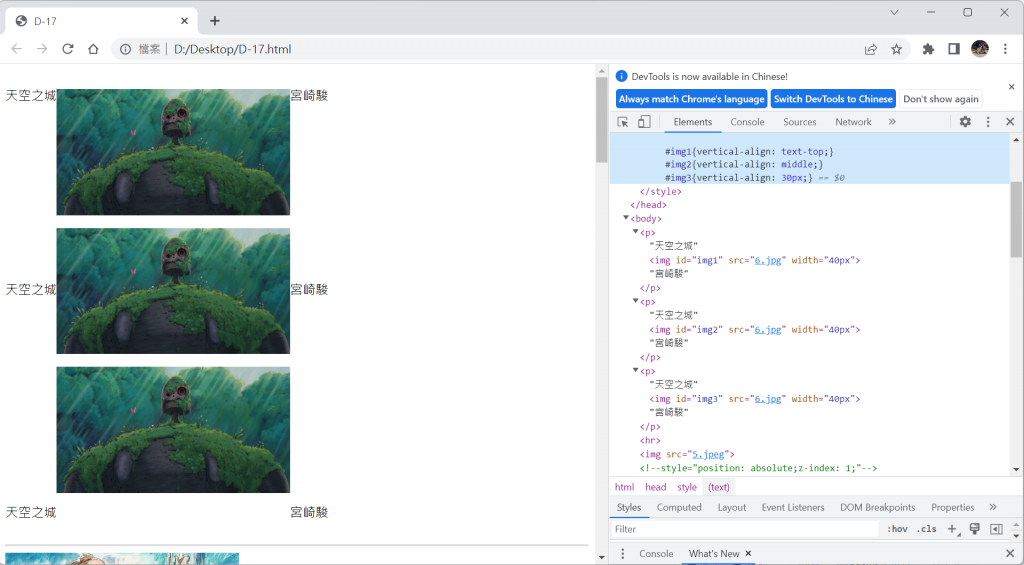Activate the DevTools element inspector tool
Image resolution: width=1024 pixels, height=565 pixels.
click(x=623, y=122)
